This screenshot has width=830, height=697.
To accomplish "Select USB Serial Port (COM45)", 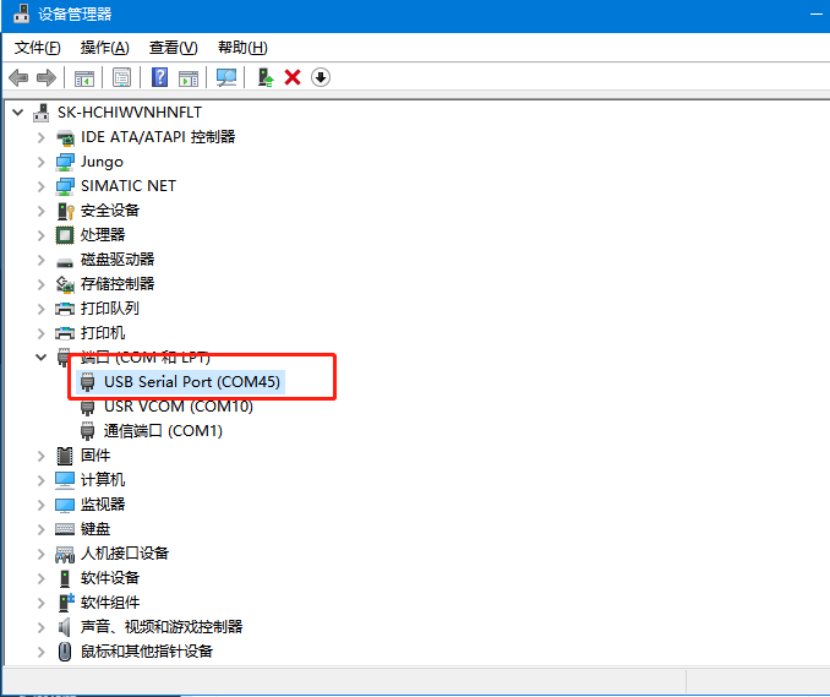I will point(193,382).
